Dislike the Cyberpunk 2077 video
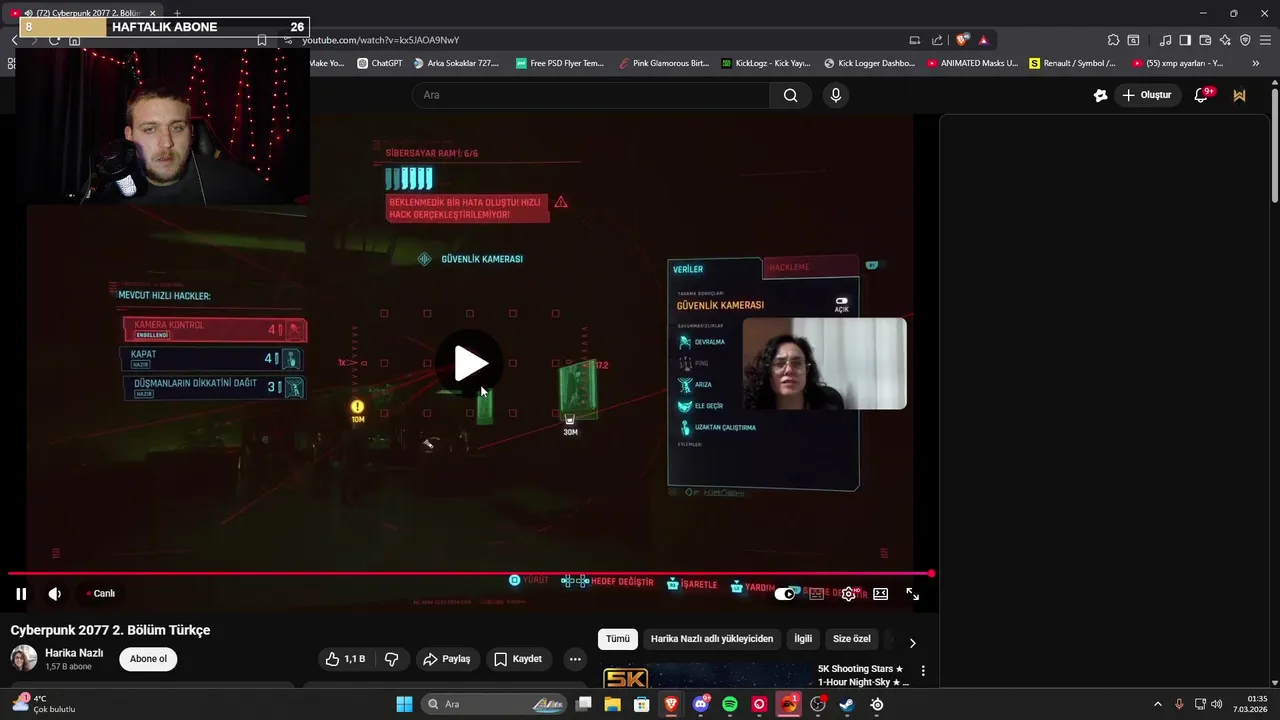The height and width of the screenshot is (720, 1280). pos(391,659)
